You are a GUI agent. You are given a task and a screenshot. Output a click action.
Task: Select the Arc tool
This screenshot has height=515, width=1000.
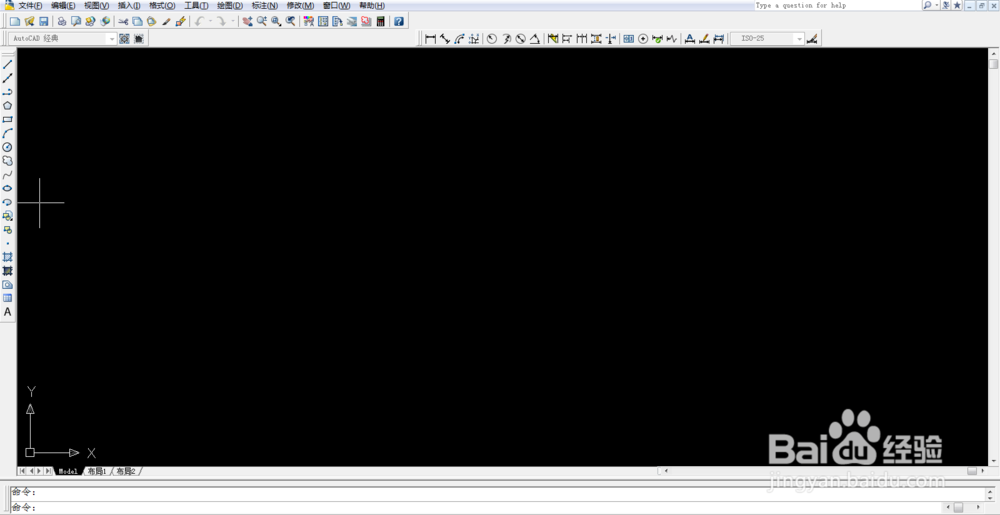click(x=8, y=133)
